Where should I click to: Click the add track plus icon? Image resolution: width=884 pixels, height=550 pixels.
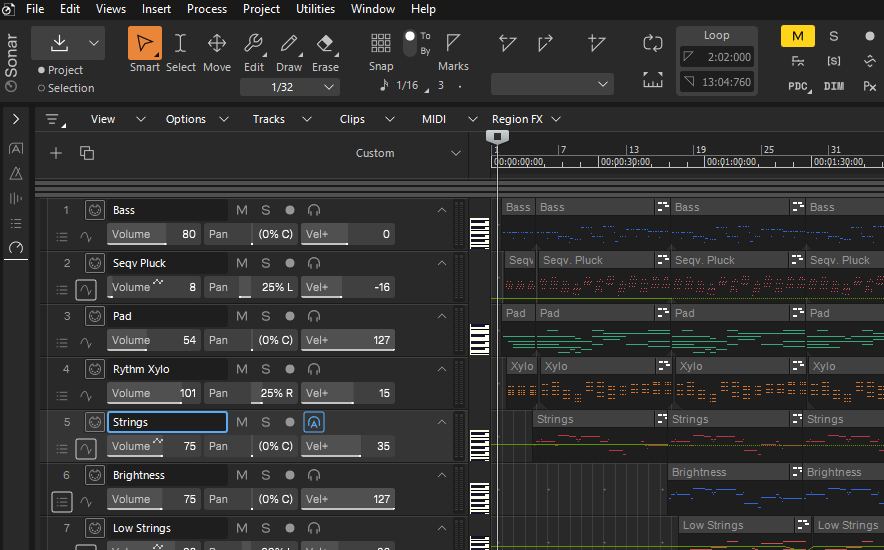pyautogui.click(x=56, y=153)
